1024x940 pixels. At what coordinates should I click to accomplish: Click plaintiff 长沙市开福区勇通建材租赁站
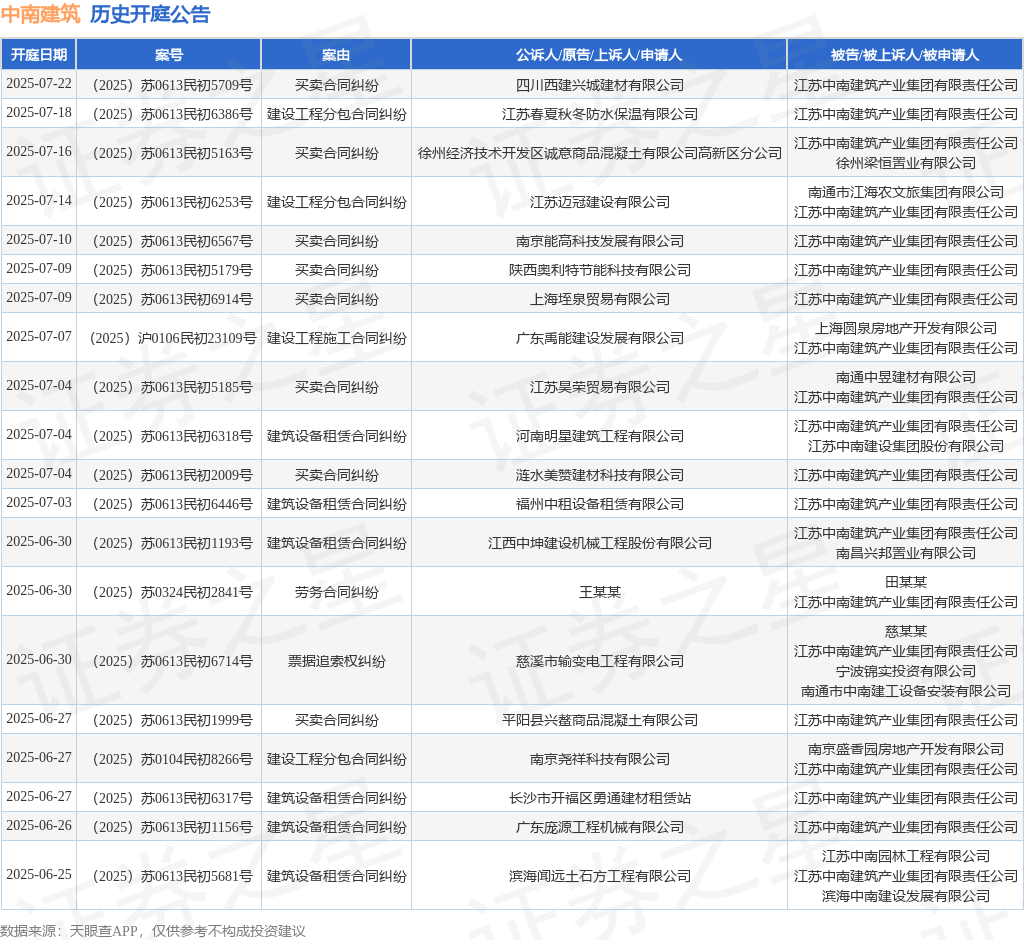click(600, 798)
